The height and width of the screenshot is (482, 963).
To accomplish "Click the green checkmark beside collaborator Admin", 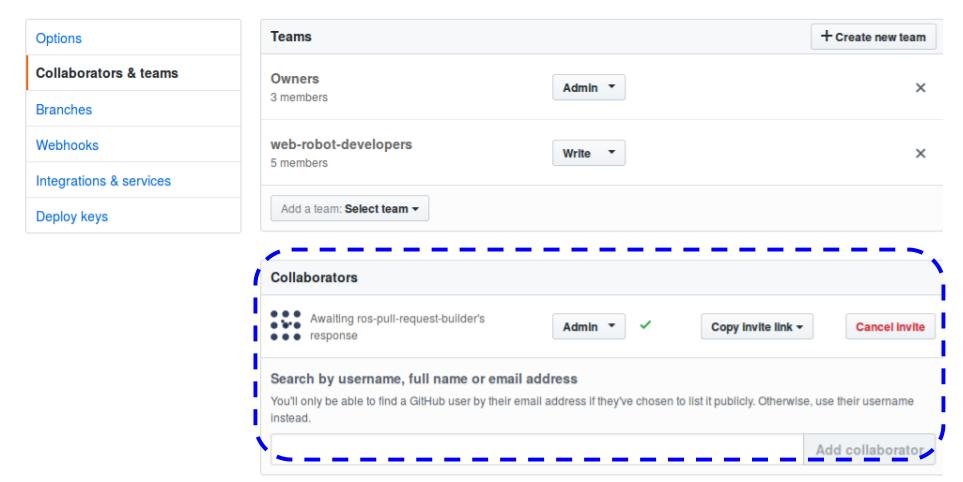I will [645, 326].
